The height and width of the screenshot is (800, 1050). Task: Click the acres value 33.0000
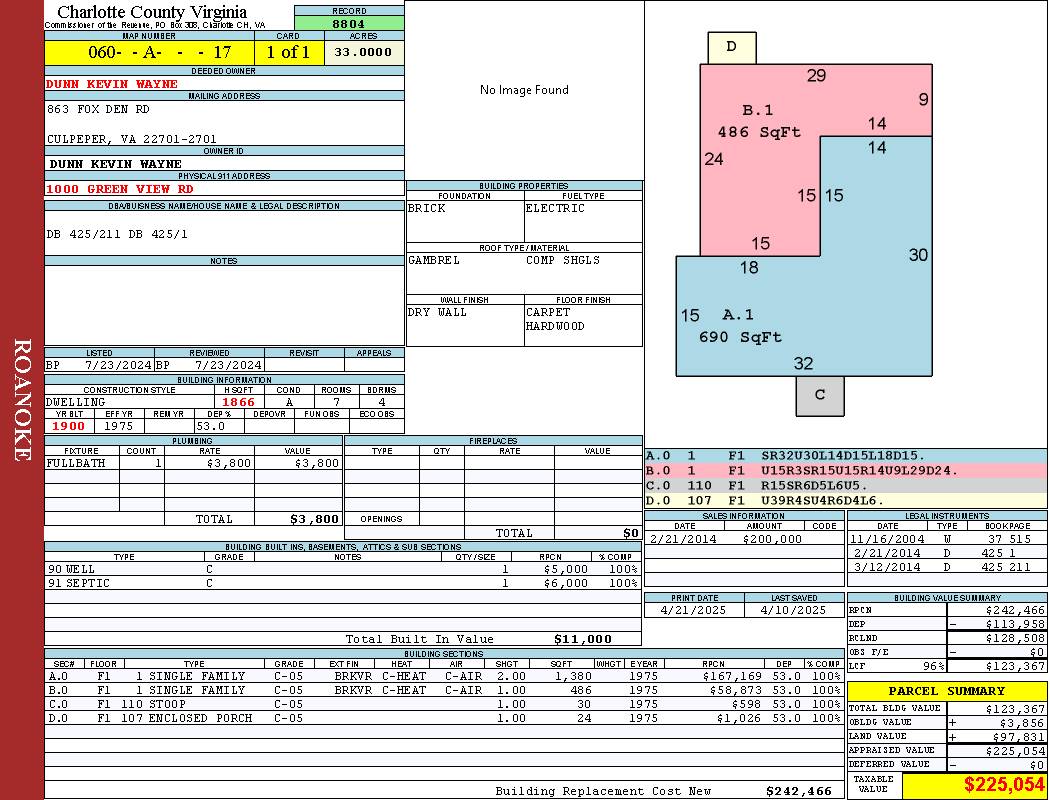364,52
